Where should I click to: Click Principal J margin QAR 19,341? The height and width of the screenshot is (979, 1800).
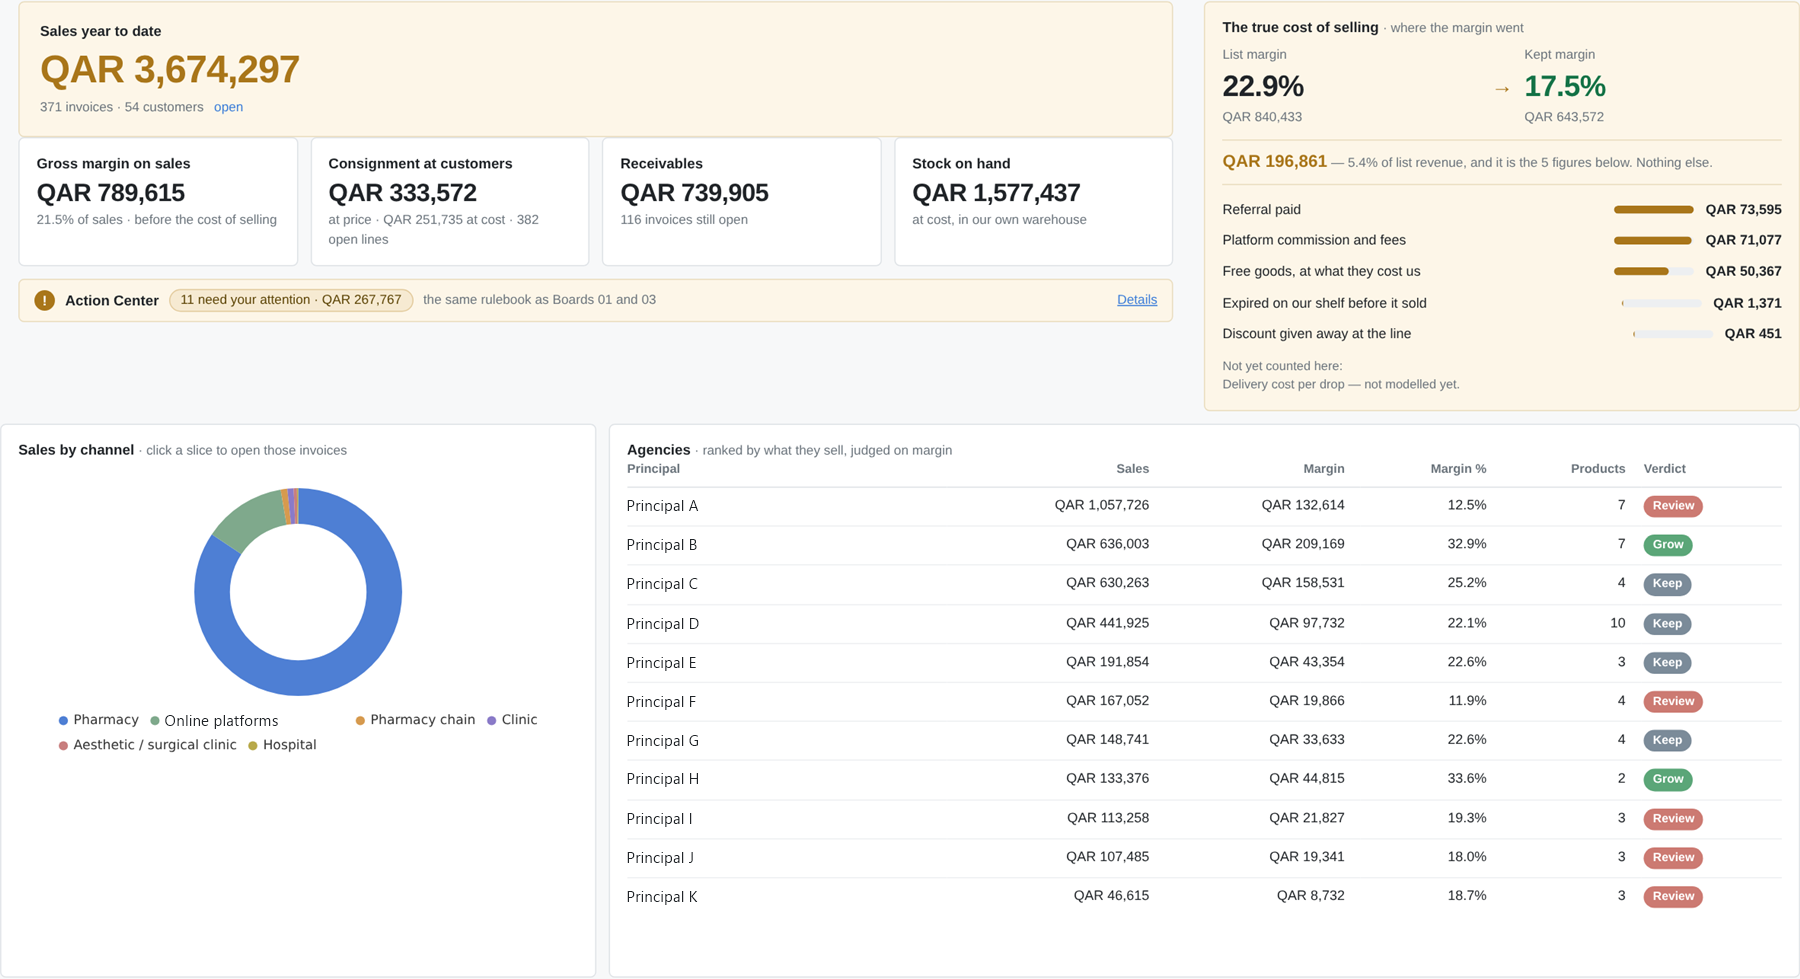1307,857
